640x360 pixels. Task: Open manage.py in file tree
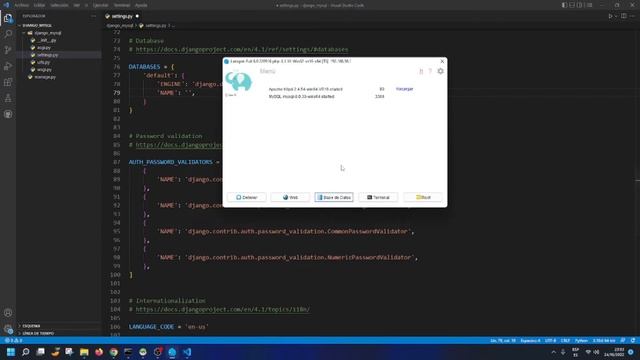45,77
